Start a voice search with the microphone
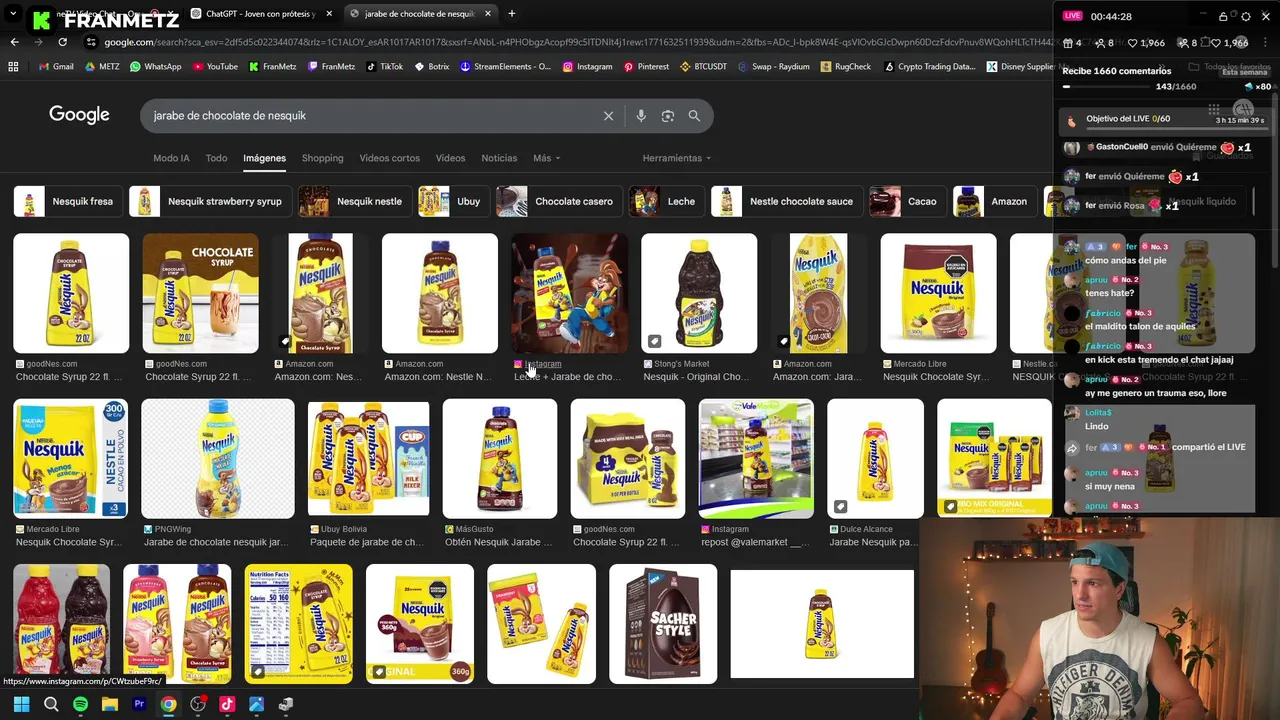The width and height of the screenshot is (1280, 720). 641,116
